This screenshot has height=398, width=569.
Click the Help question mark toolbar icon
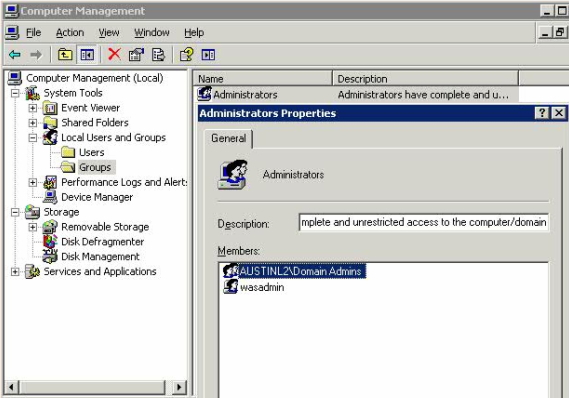point(187,55)
